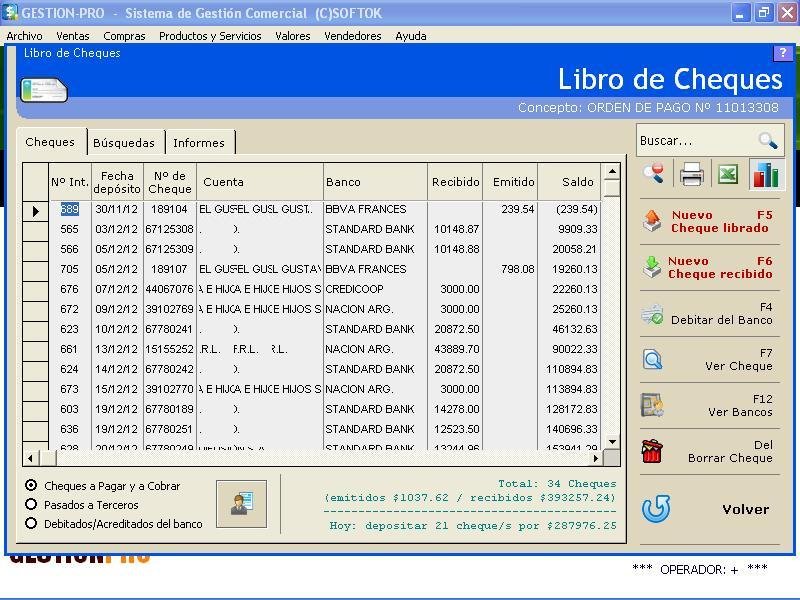Screen dimensions: 800x600
Task: Open the Productos y Servicios menu
Action: pos(210,36)
